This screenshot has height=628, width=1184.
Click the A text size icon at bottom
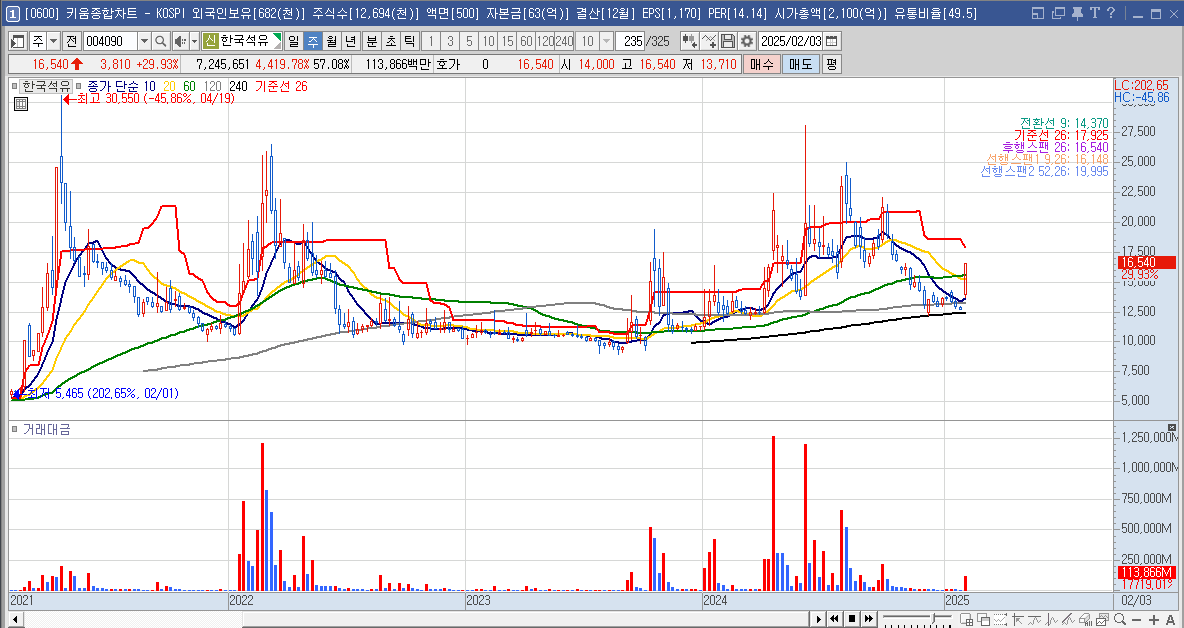(1170, 620)
